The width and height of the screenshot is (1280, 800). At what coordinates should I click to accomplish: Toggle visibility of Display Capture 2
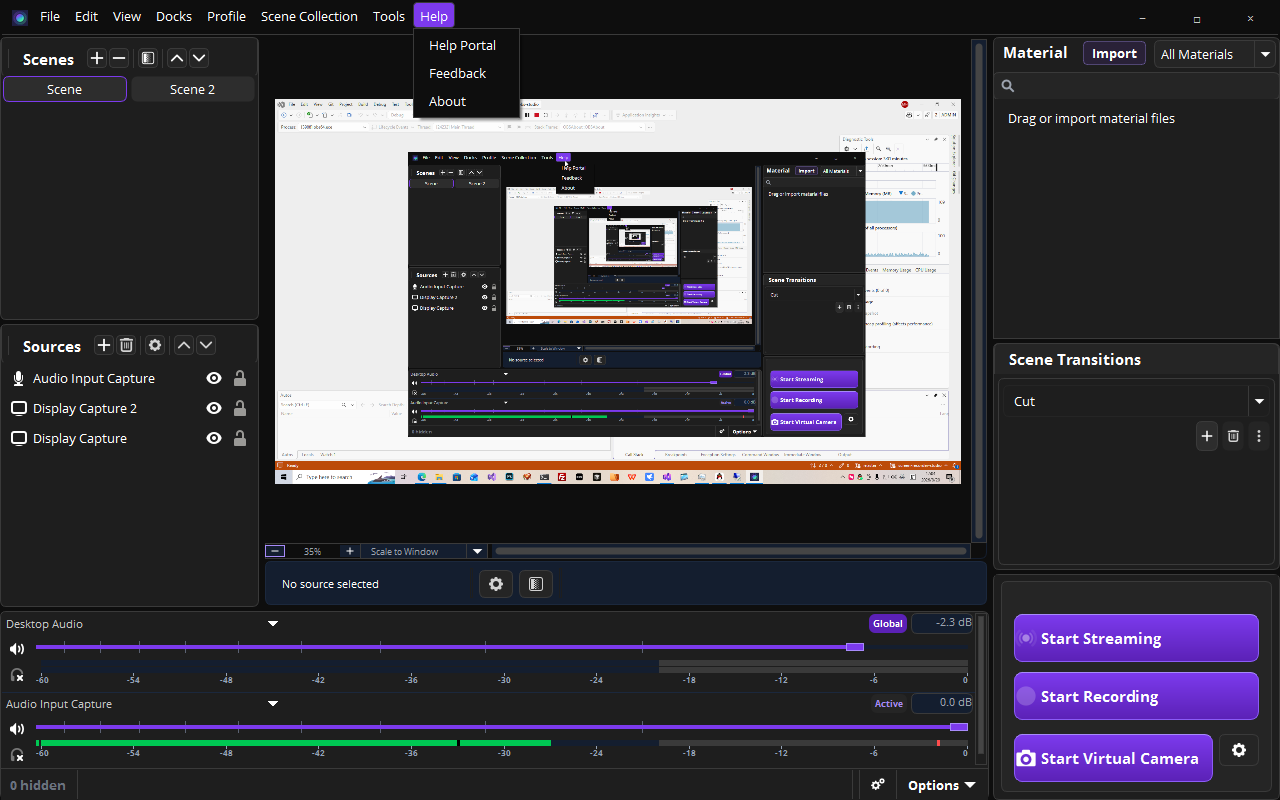pos(213,408)
